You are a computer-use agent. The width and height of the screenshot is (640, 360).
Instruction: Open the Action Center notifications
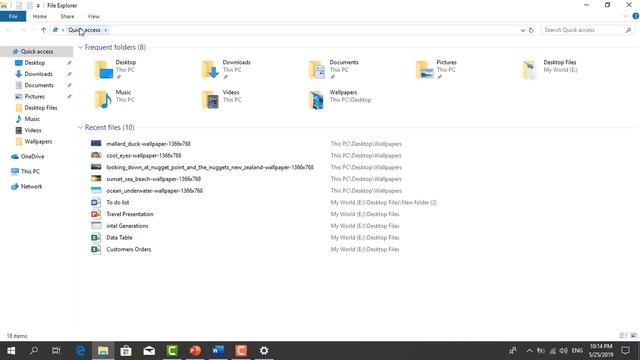point(625,351)
